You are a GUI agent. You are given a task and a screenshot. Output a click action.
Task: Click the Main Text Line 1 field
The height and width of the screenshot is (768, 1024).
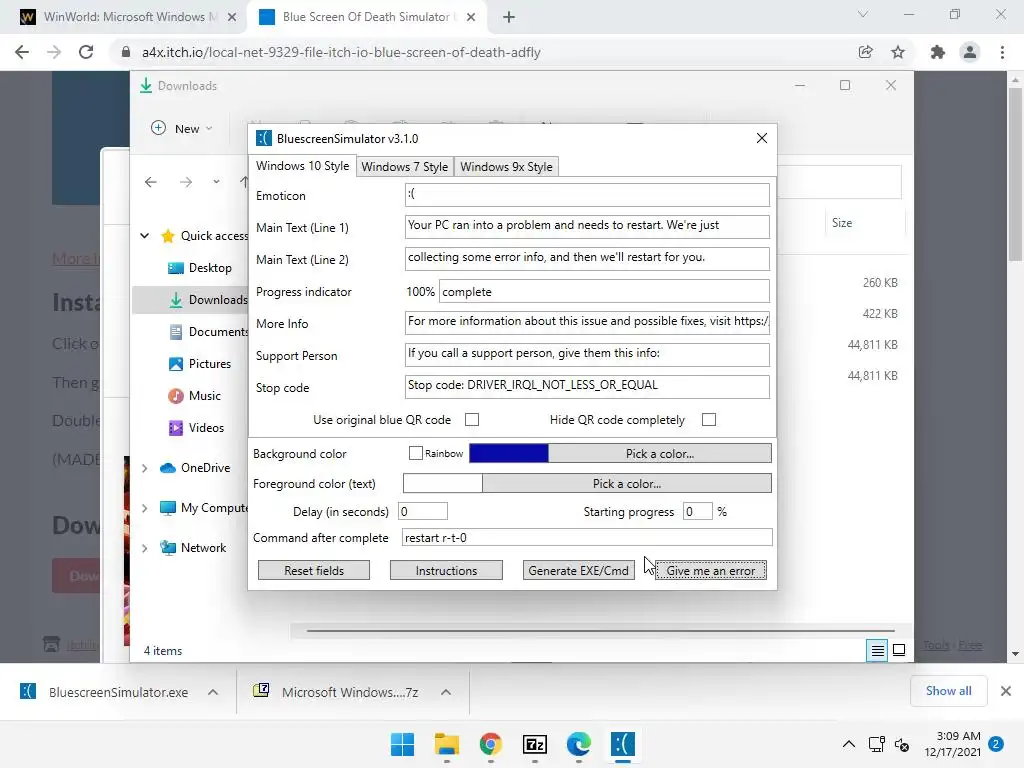click(x=587, y=227)
